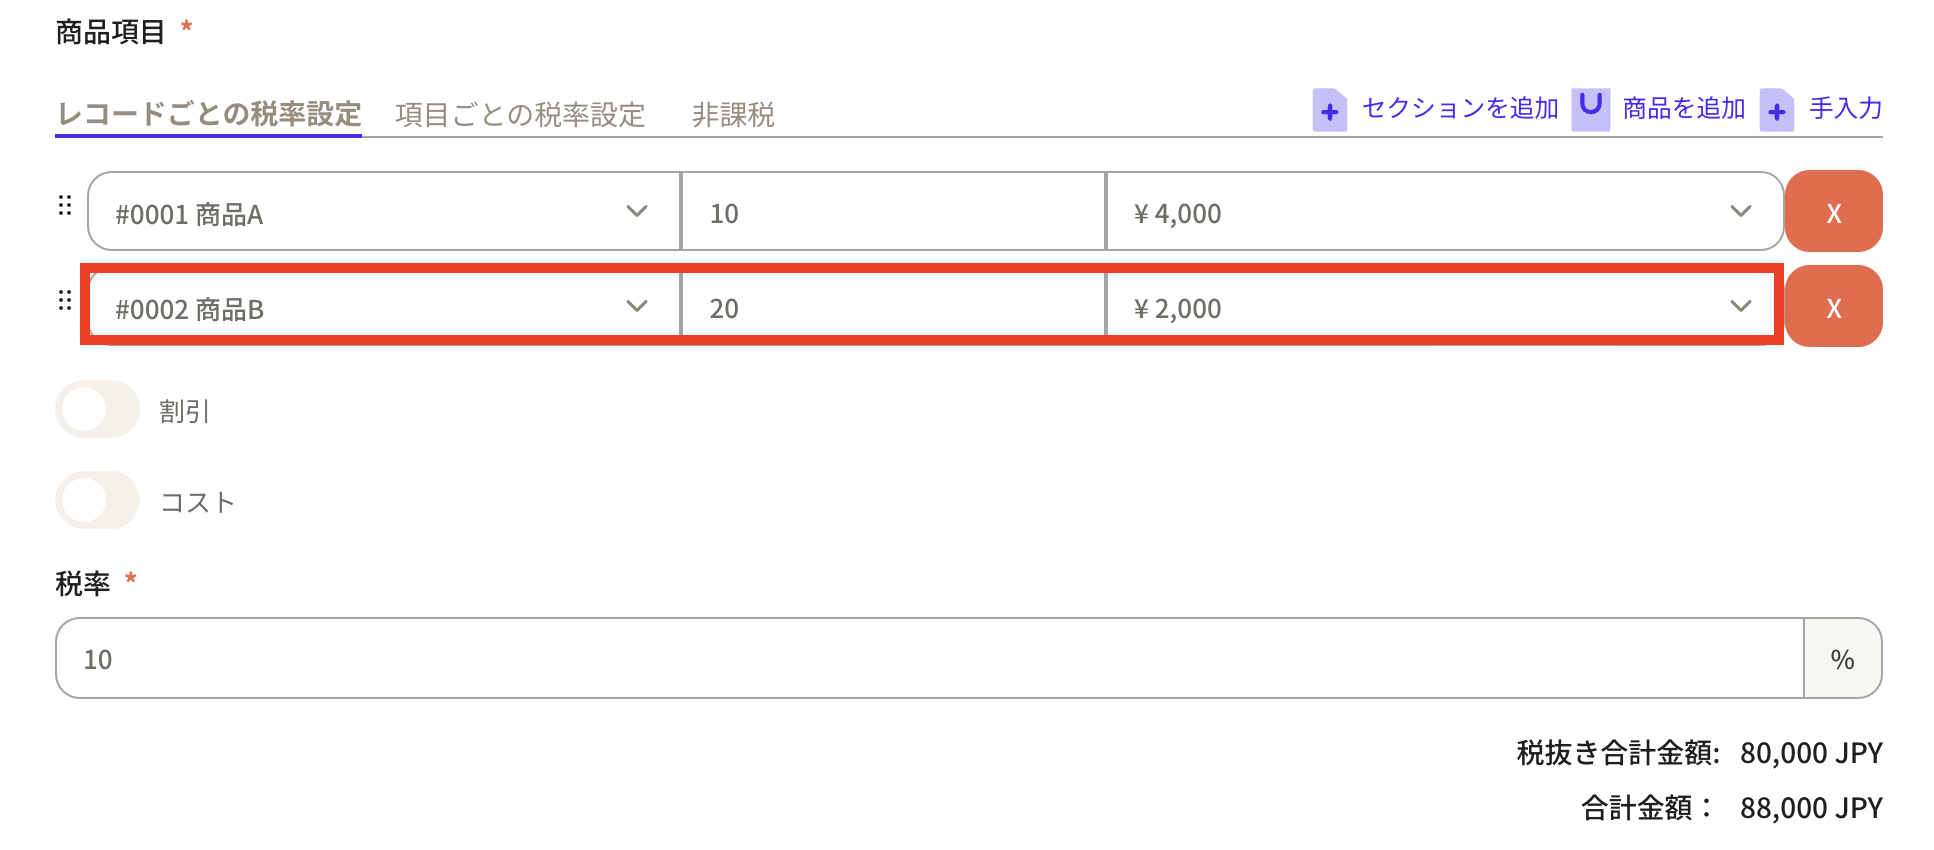Click the plus icon beside 手入力
This screenshot has height=850, width=1934.
point(1776,110)
